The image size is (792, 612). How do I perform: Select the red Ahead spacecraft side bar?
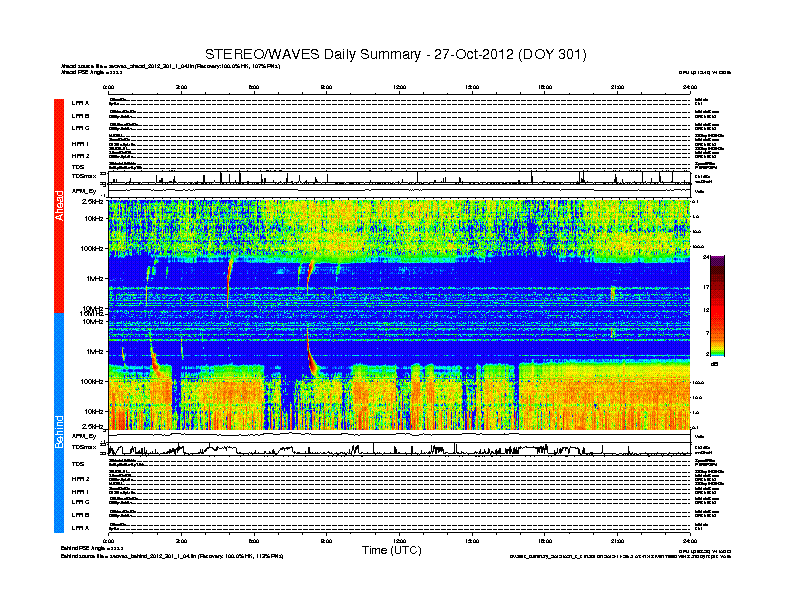(x=59, y=205)
